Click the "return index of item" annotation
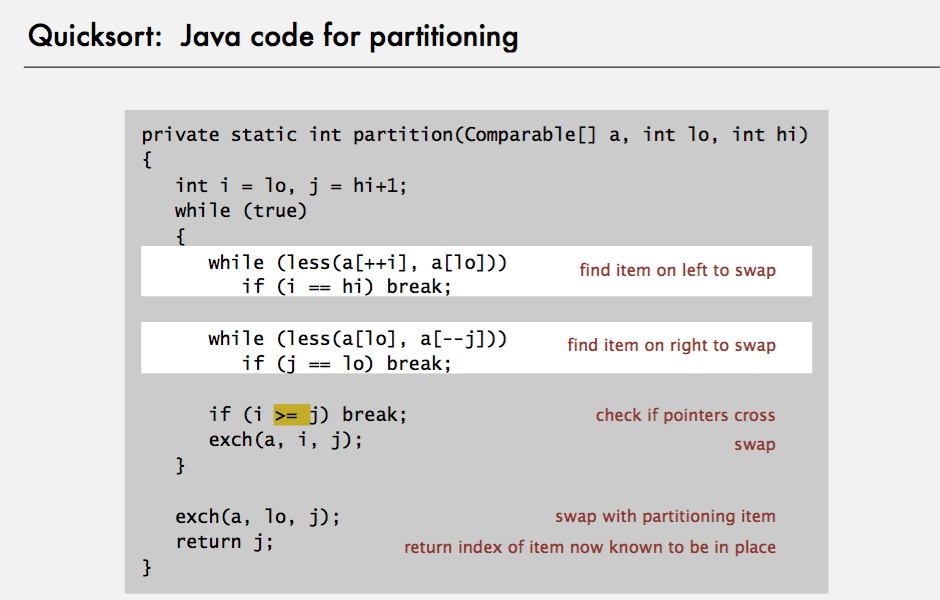The image size is (940, 600). pos(590,547)
